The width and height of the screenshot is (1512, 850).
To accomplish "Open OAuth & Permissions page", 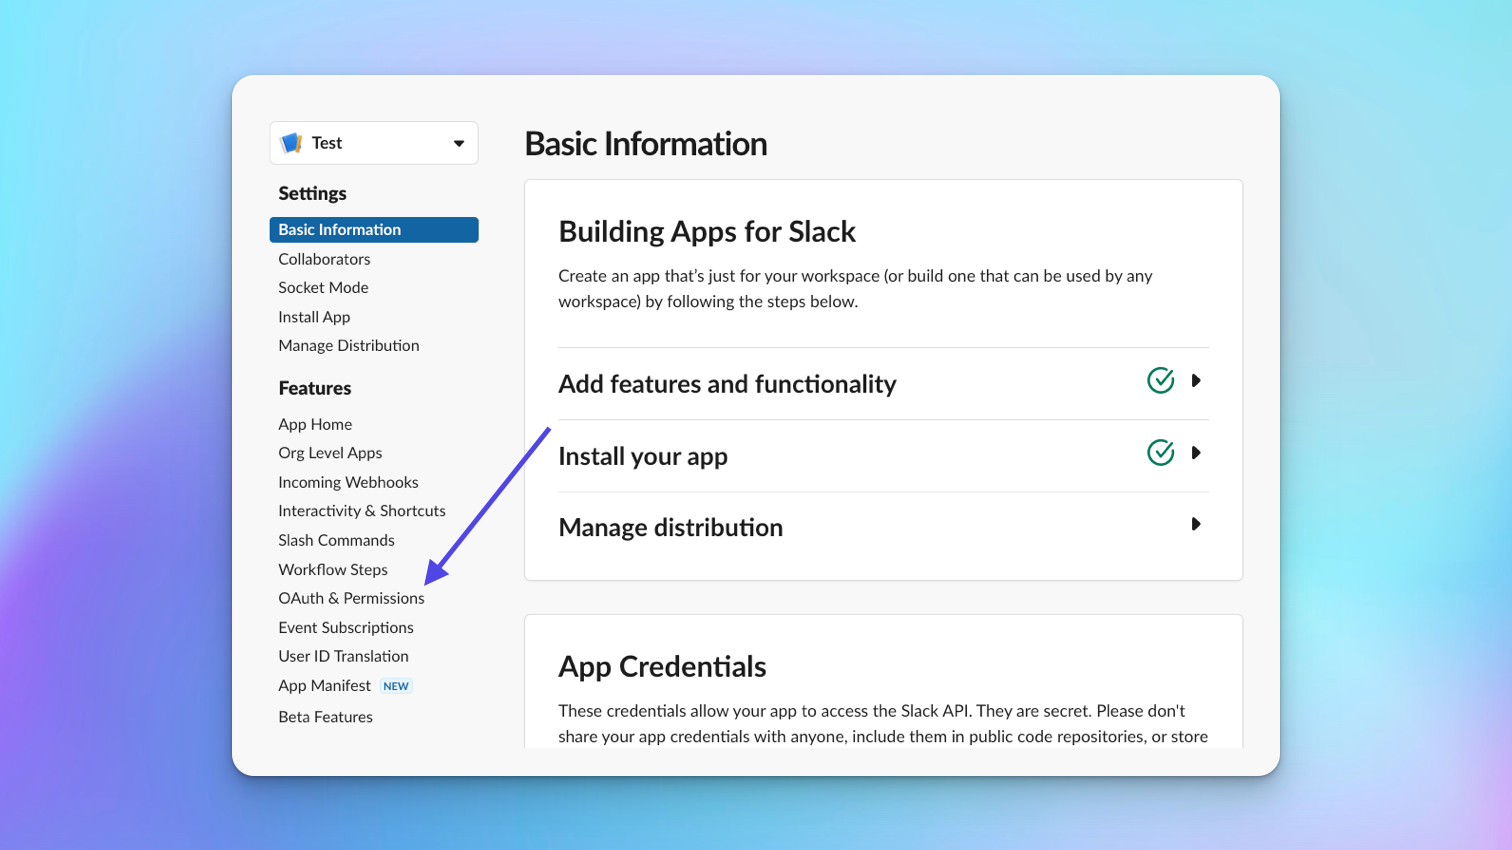I will coord(351,598).
